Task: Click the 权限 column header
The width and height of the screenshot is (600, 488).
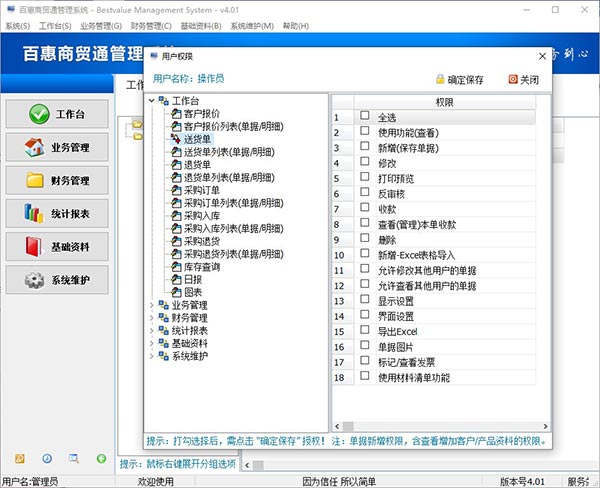Action: 444,102
